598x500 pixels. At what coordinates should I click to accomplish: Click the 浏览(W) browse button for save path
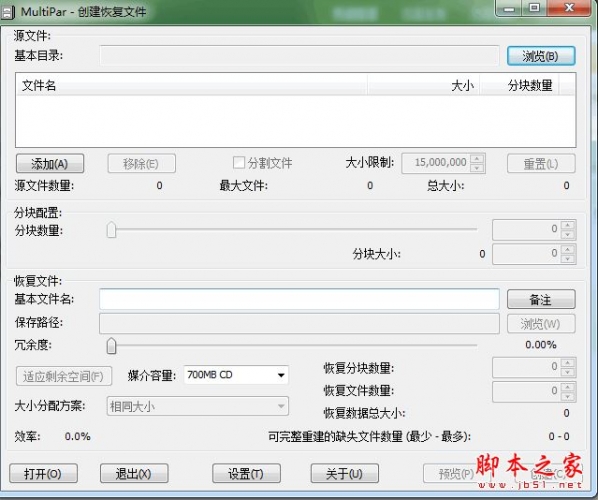541,324
